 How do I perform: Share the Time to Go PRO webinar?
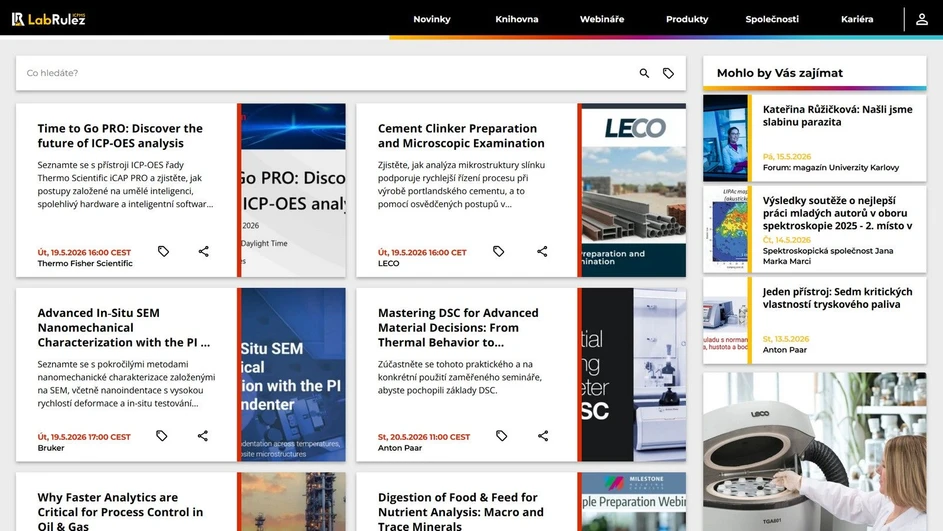(x=204, y=251)
